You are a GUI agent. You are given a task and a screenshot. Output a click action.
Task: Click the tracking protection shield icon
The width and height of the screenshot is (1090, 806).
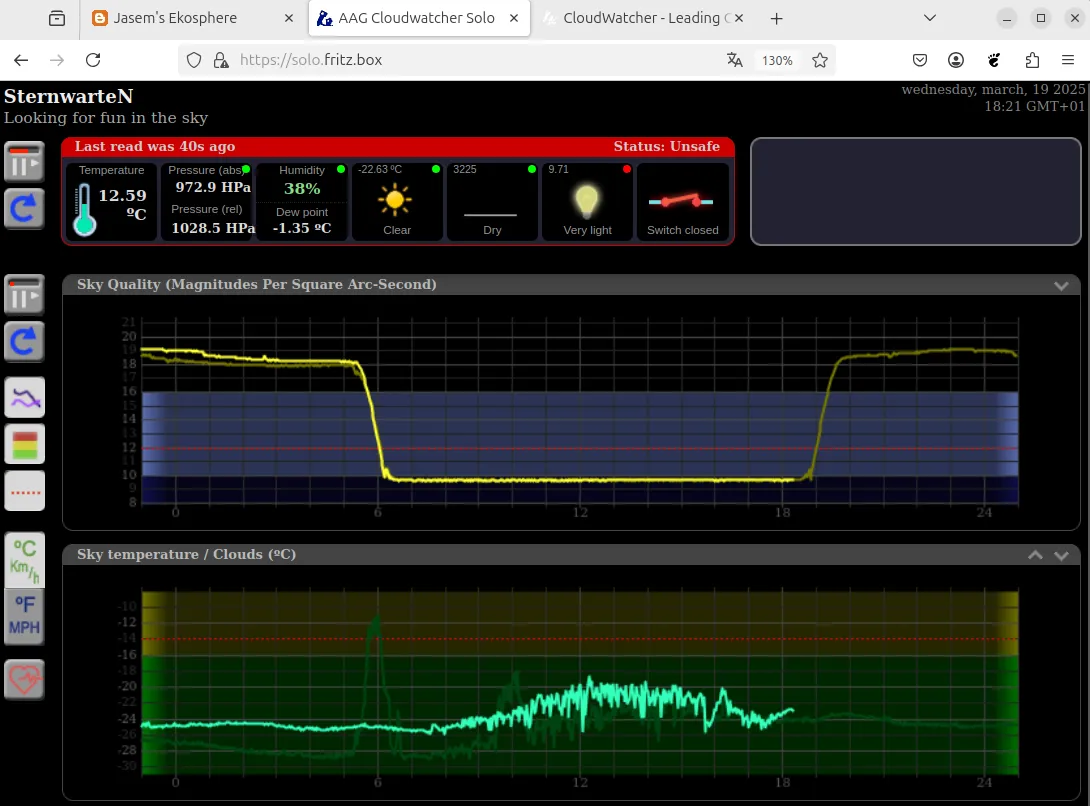pos(194,61)
